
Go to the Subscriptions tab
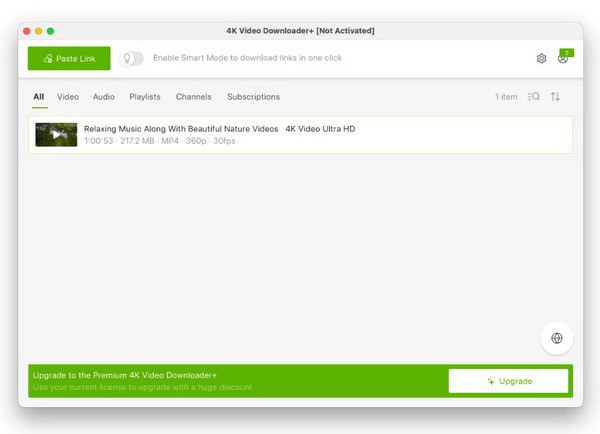(253, 97)
